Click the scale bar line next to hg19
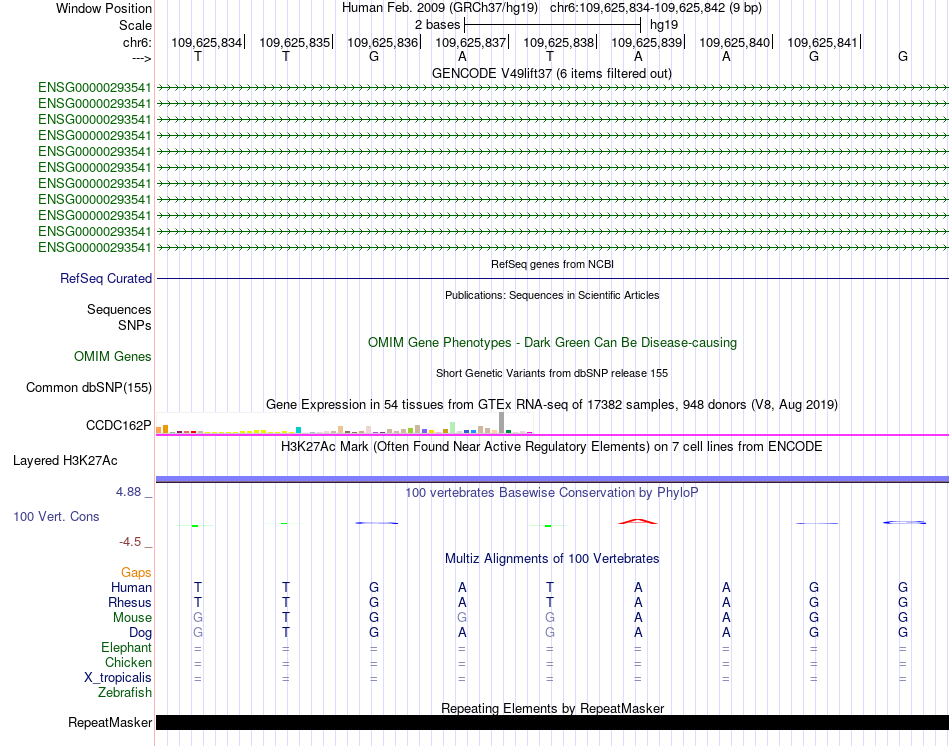The height and width of the screenshot is (746, 950). point(552,25)
